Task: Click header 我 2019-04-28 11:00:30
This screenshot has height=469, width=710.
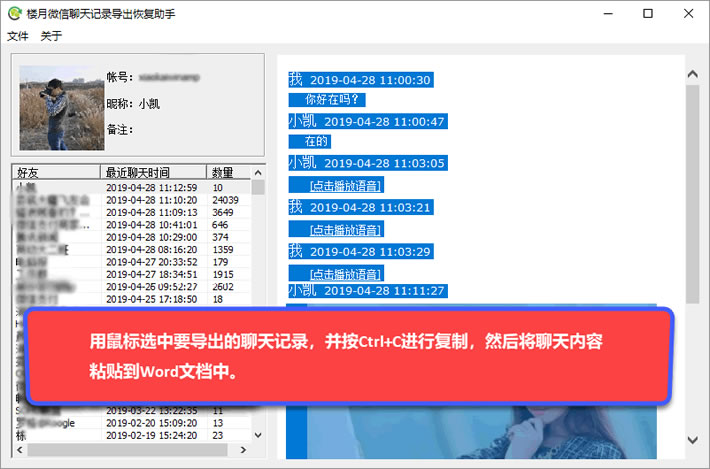Action: click(361, 80)
